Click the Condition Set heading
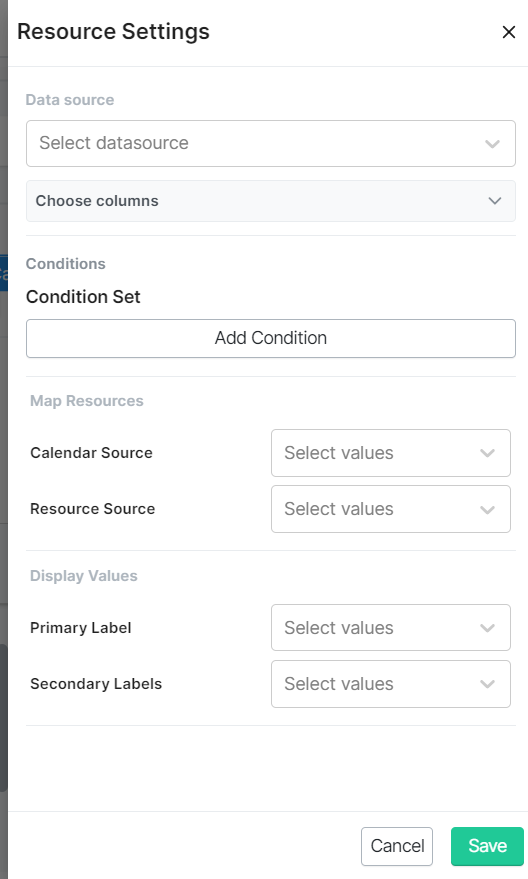Screen dimensions: 528x879 pos(83,297)
